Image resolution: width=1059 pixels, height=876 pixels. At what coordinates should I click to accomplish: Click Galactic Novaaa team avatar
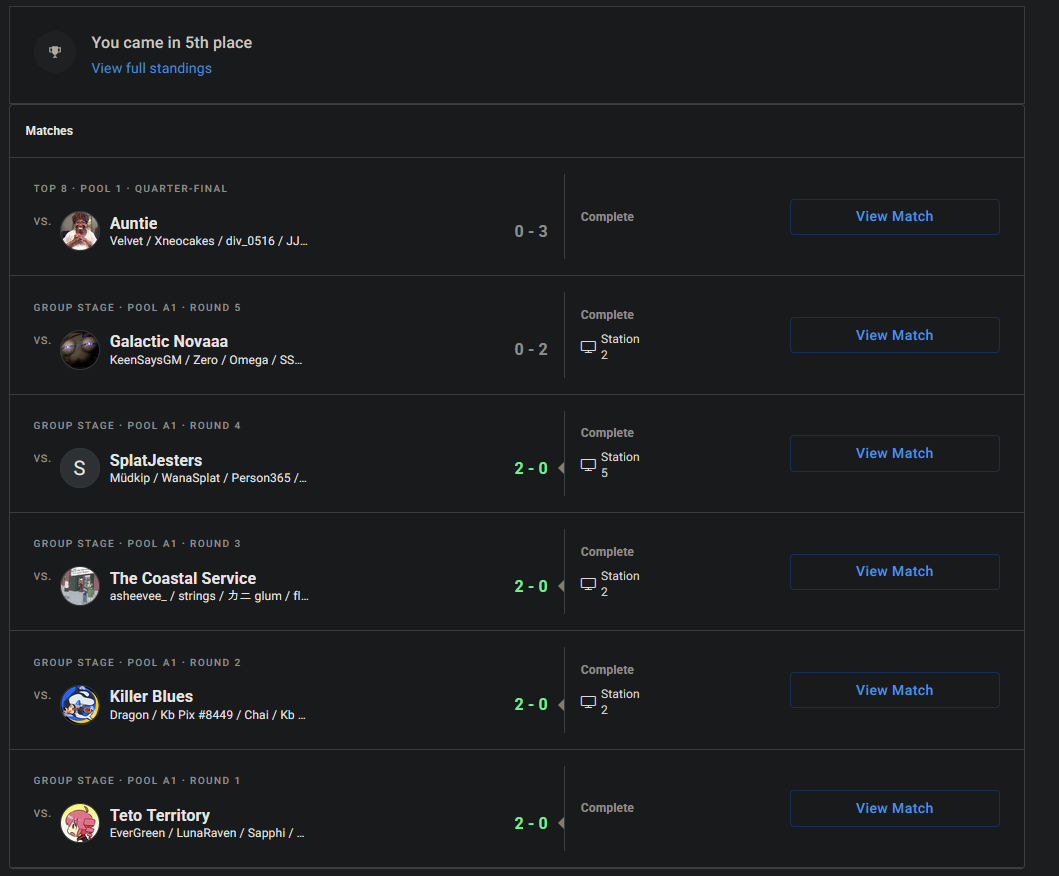pos(80,349)
